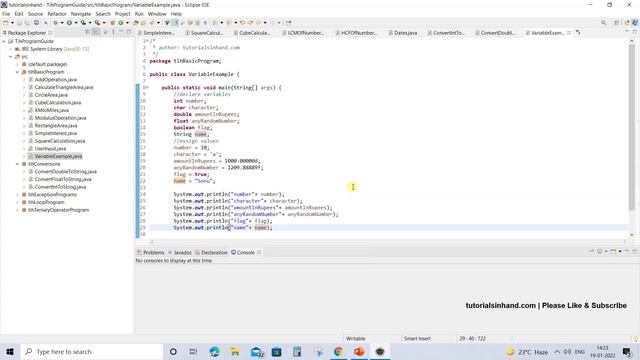640x360 pixels.
Task: Open toolbar Search magnifier at top right
Action: (603, 23)
